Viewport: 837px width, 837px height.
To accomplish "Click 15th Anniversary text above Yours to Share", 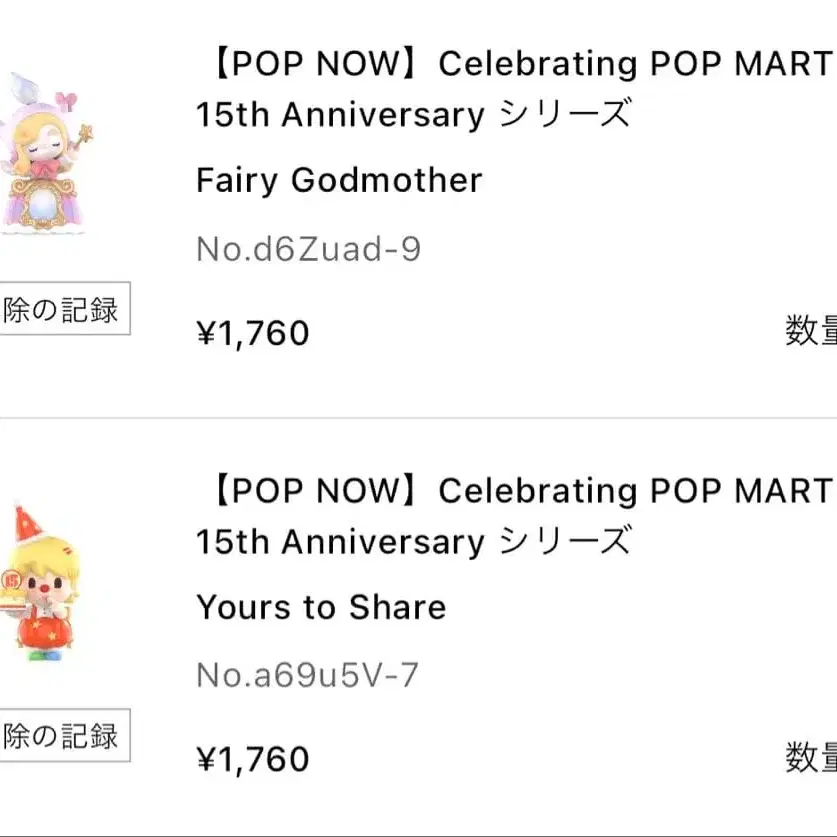I will click(x=340, y=543).
